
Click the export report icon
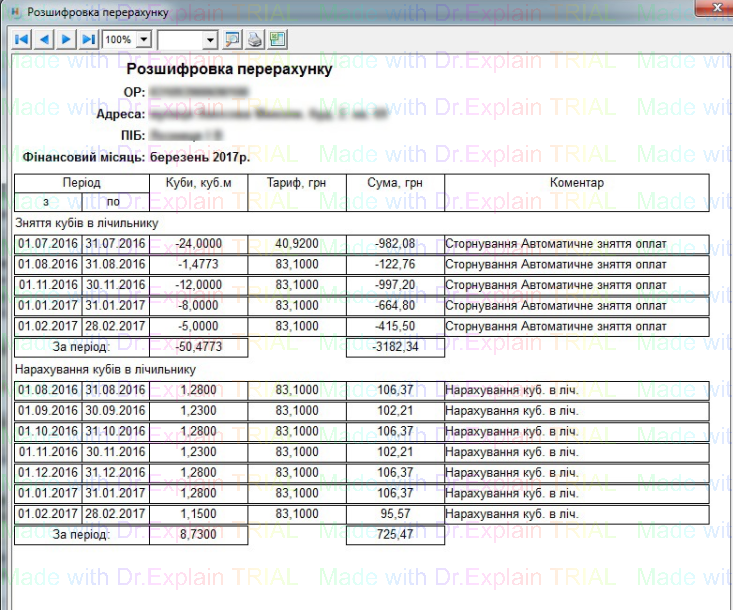tap(277, 40)
